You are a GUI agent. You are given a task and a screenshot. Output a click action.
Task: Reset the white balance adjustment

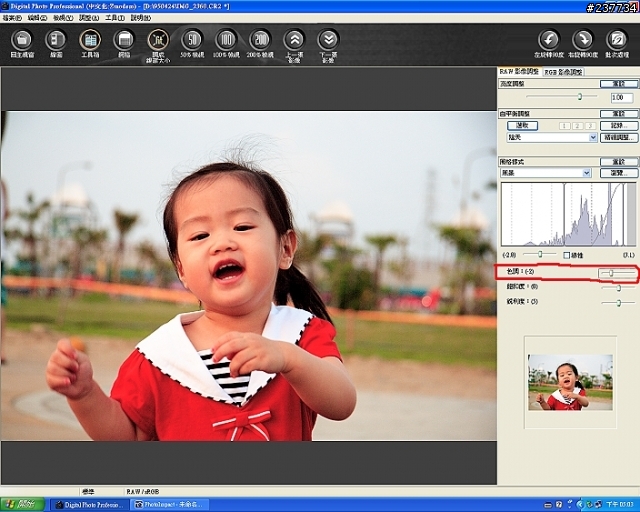coord(619,114)
